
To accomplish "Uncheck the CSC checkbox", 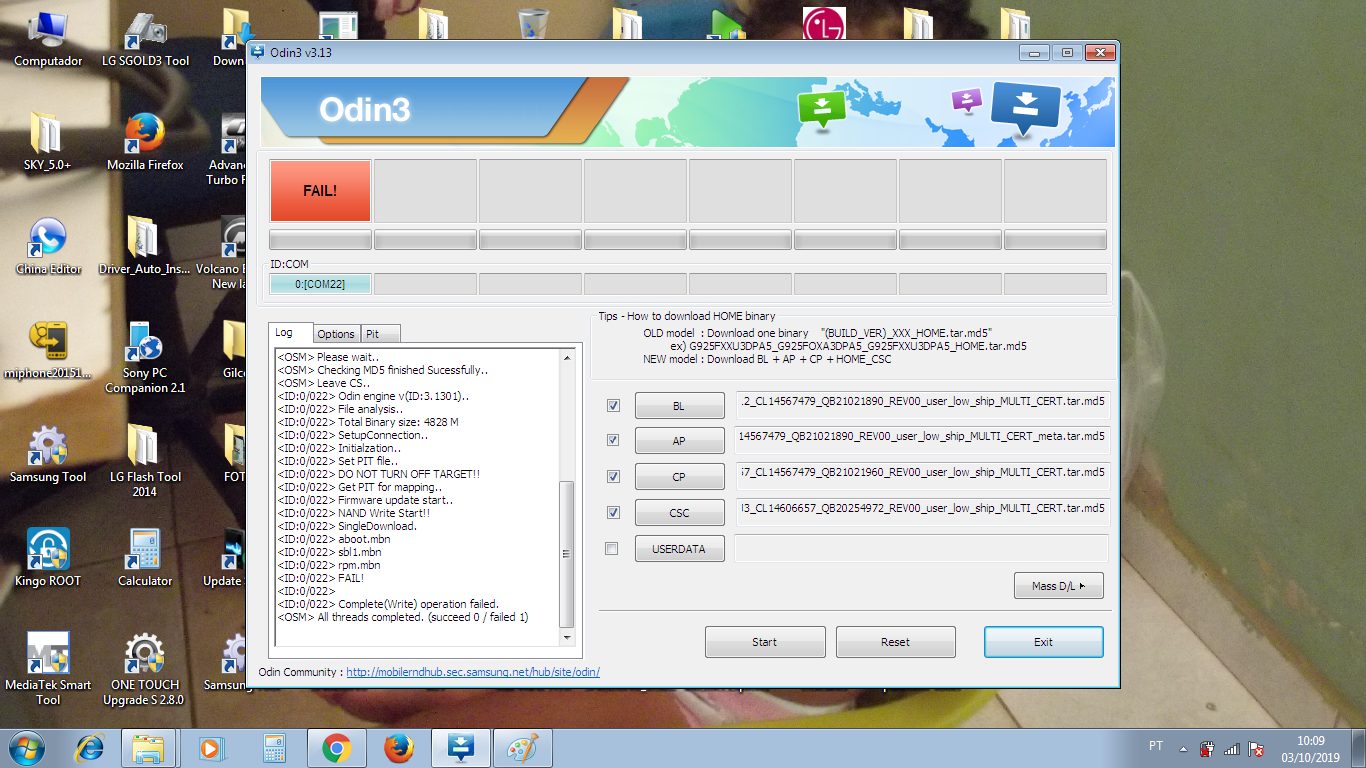I will click(x=613, y=513).
